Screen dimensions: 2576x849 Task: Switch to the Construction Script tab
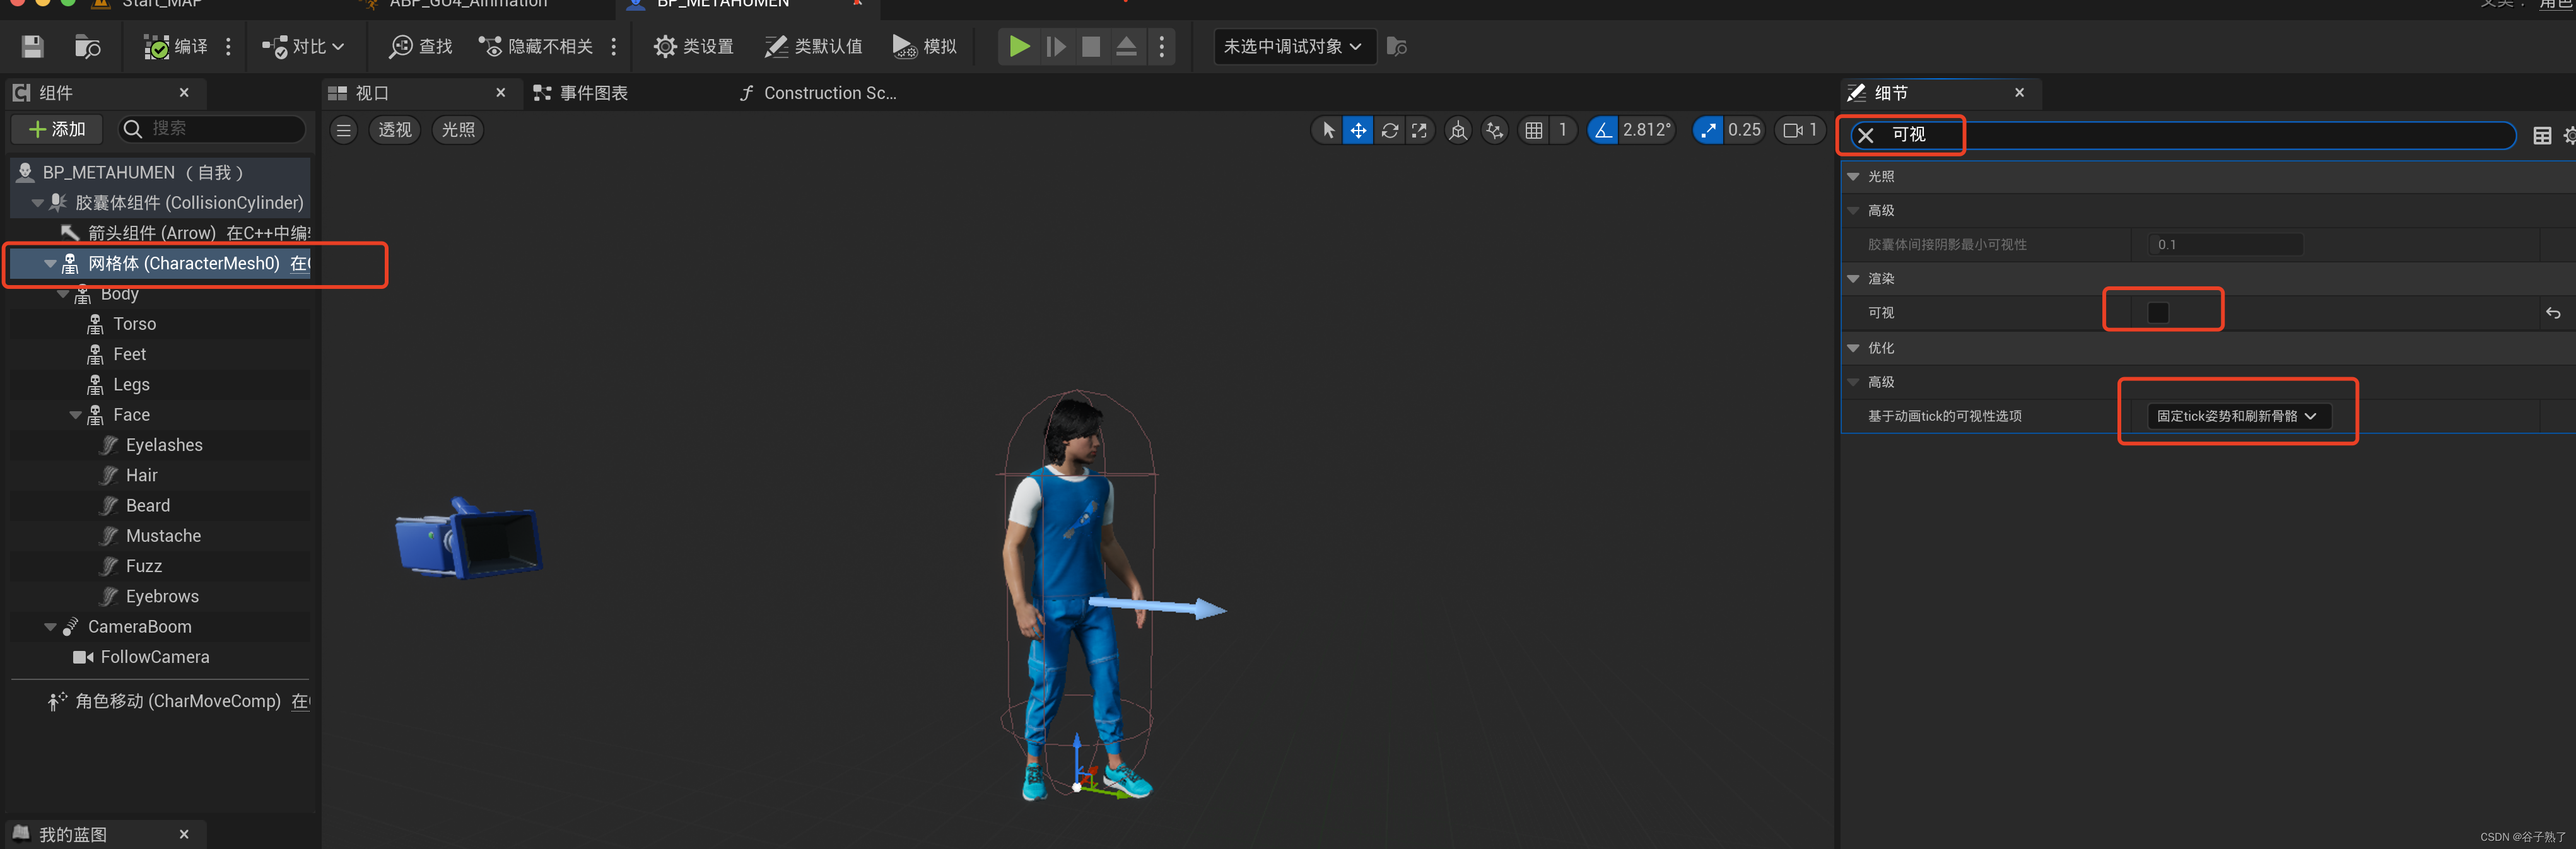(x=817, y=93)
